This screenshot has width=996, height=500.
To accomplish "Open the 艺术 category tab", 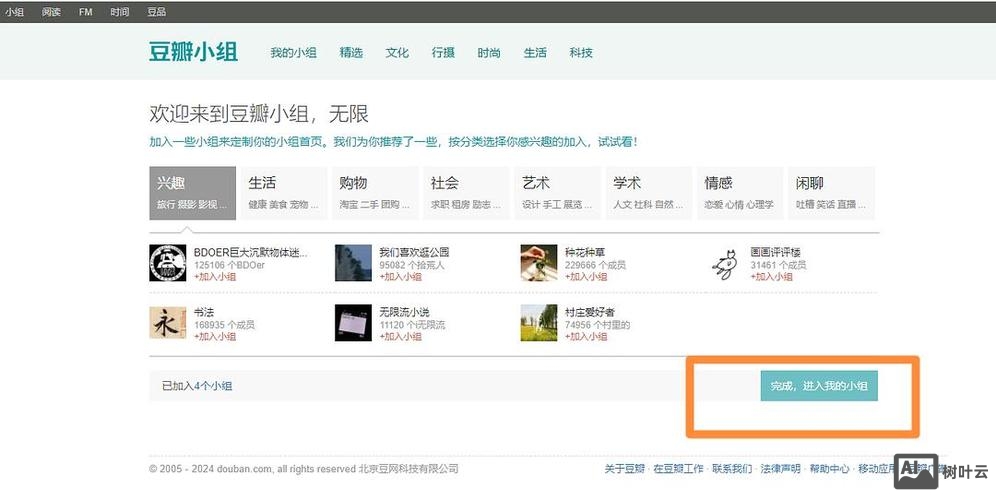I will point(557,193).
